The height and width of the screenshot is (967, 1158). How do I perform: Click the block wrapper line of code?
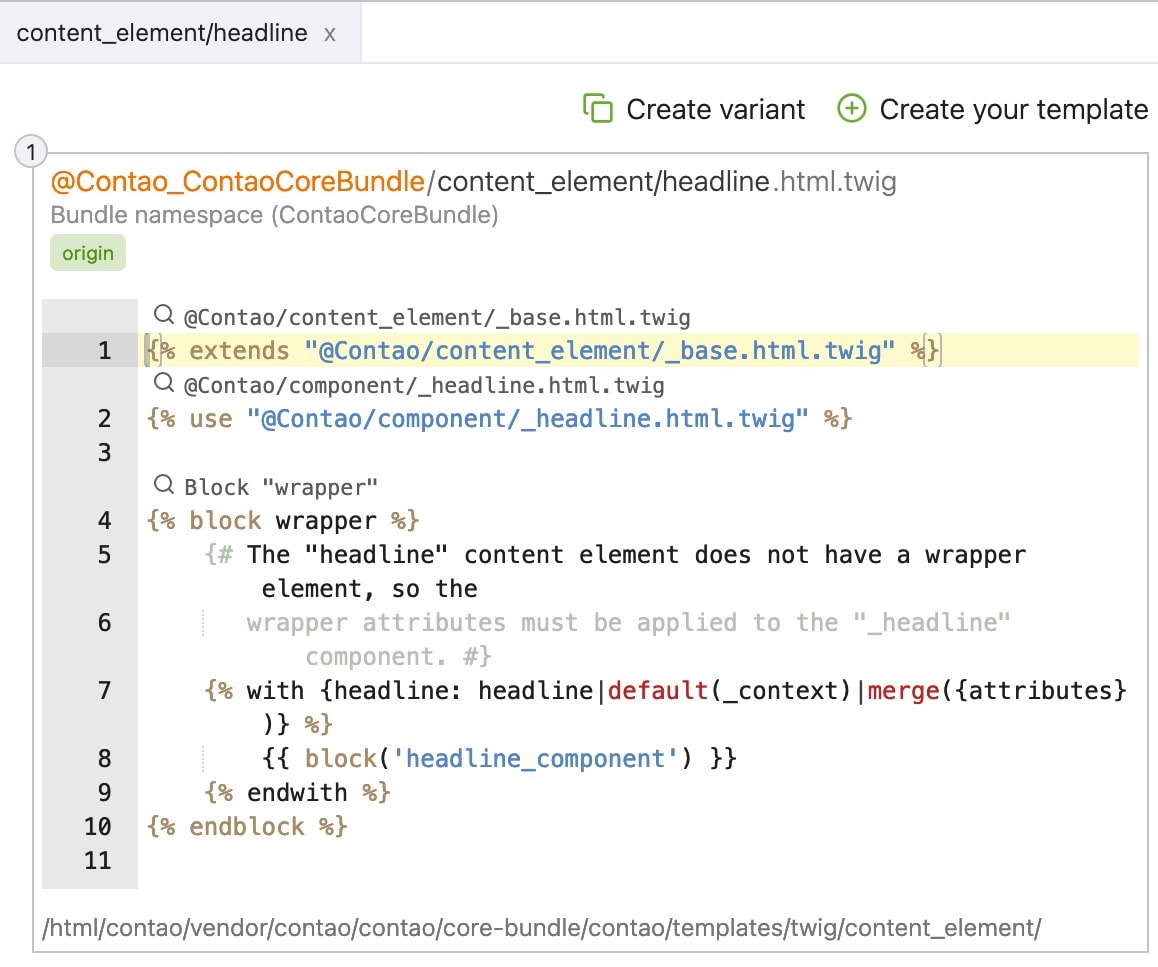click(283, 520)
